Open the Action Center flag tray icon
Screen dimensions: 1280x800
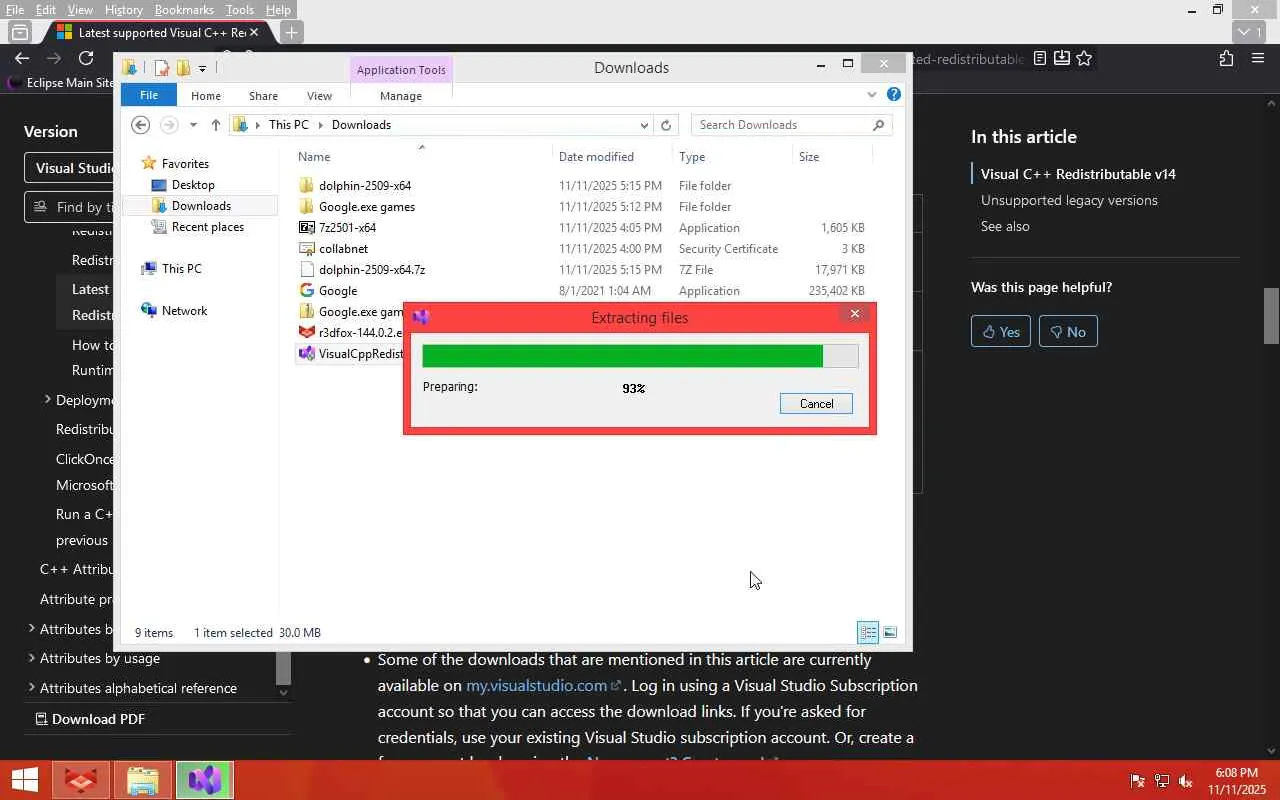[1137, 781]
